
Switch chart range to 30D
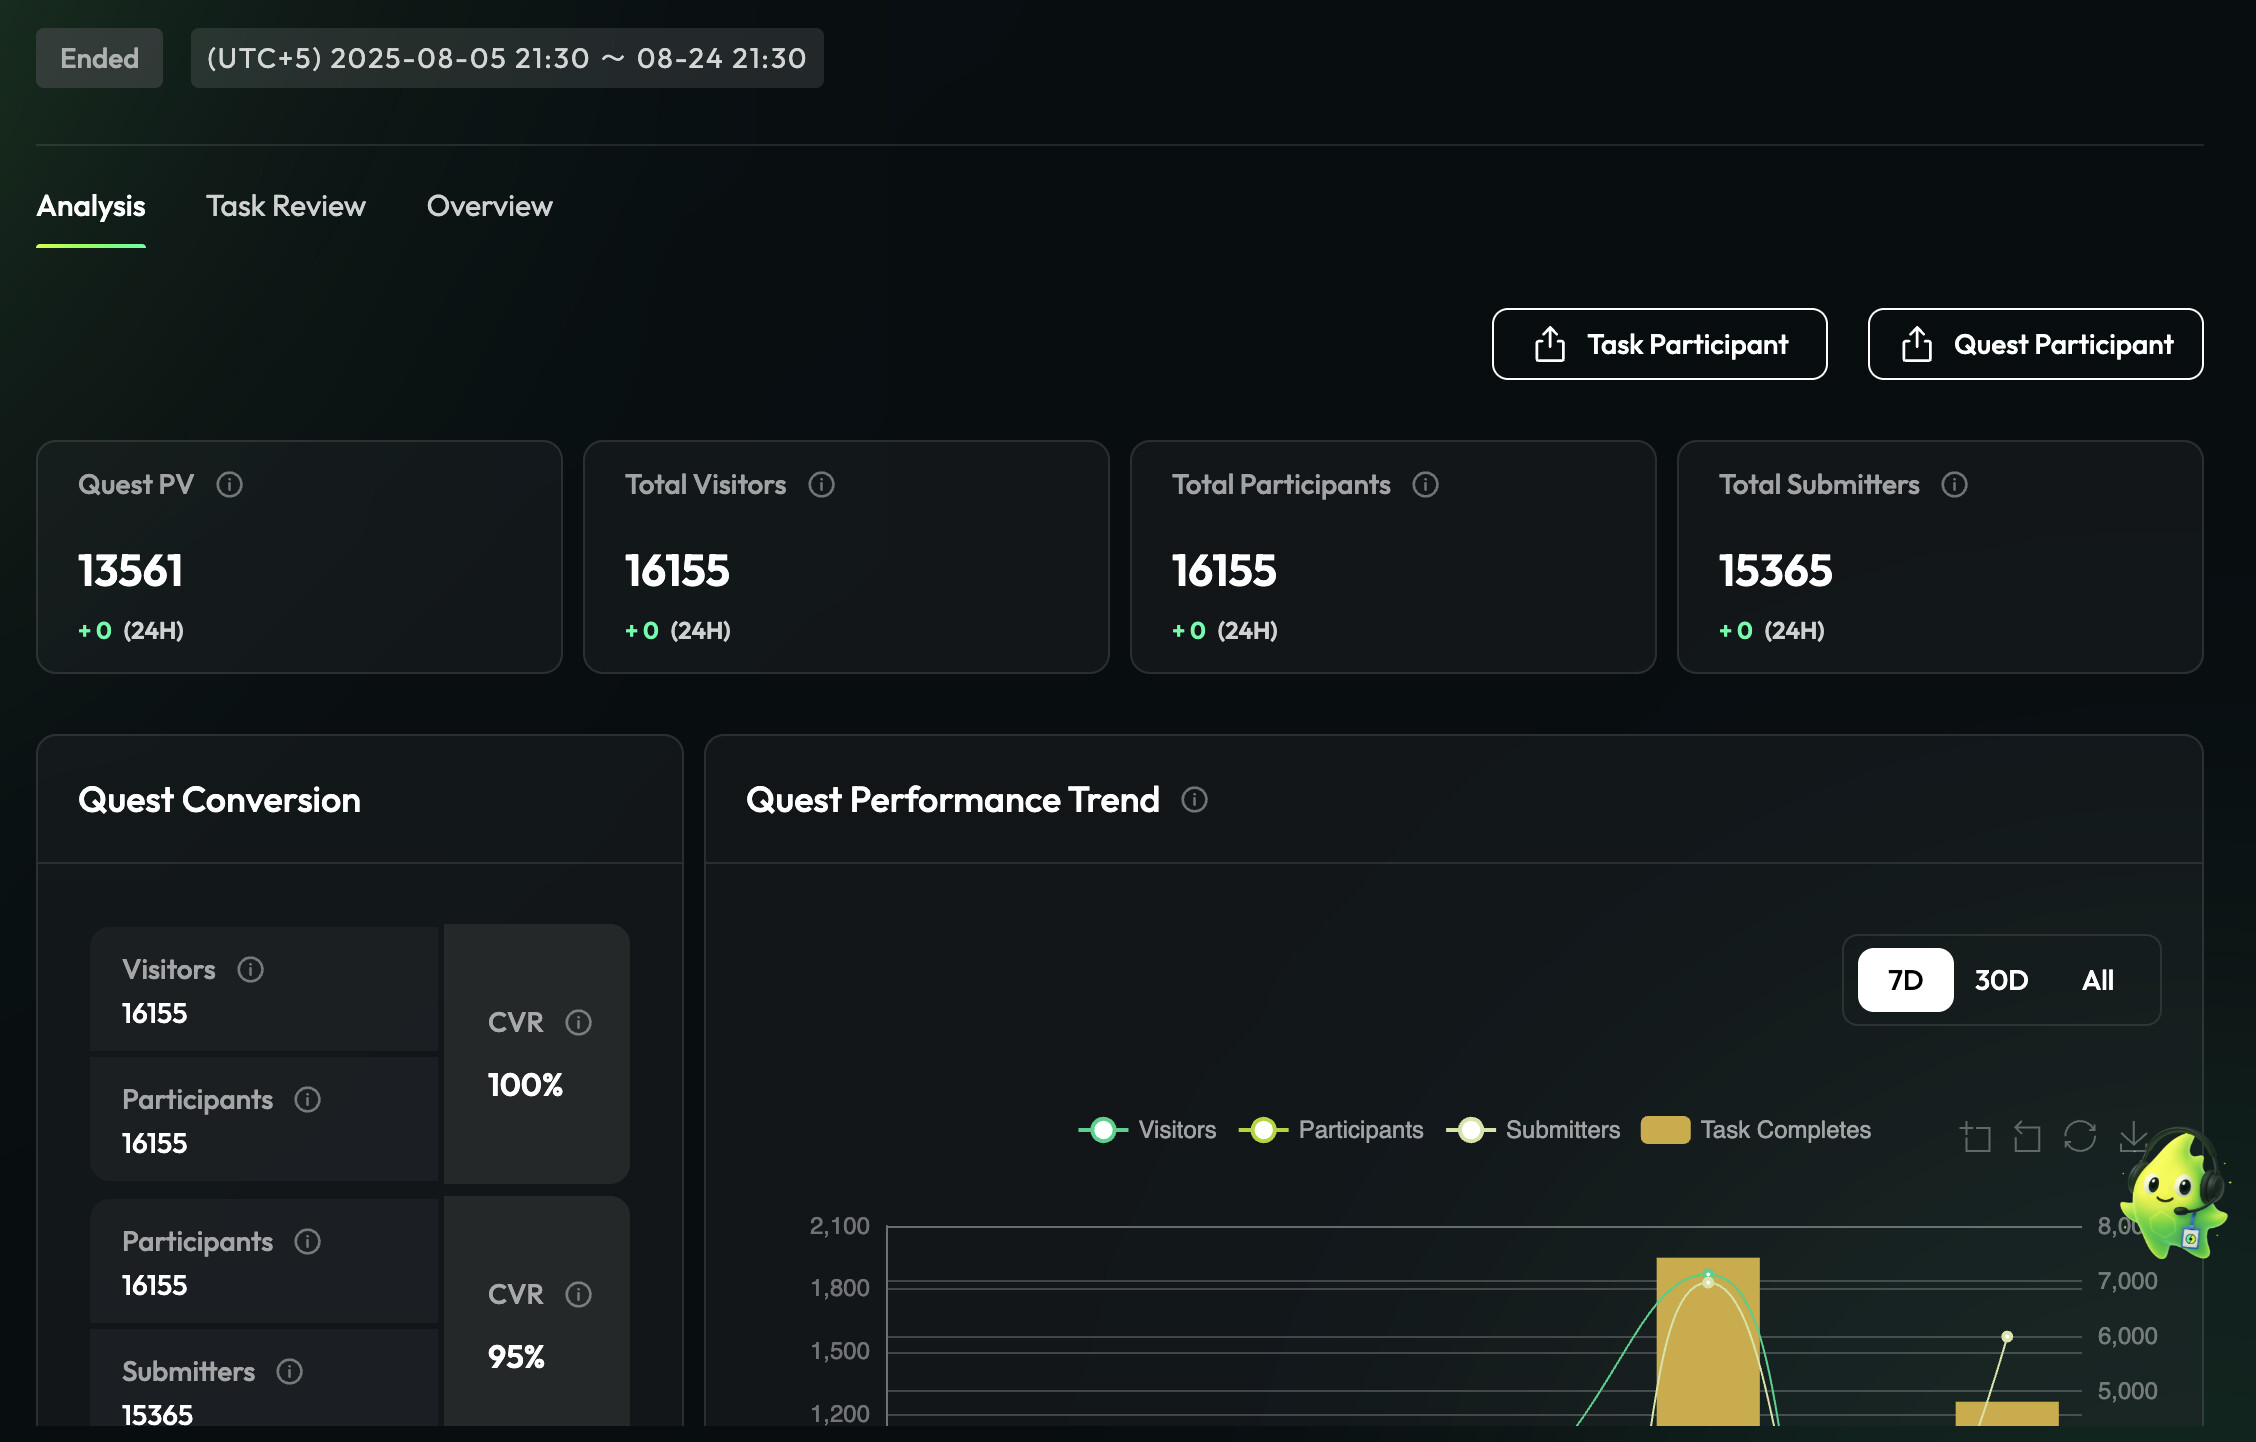2001,980
